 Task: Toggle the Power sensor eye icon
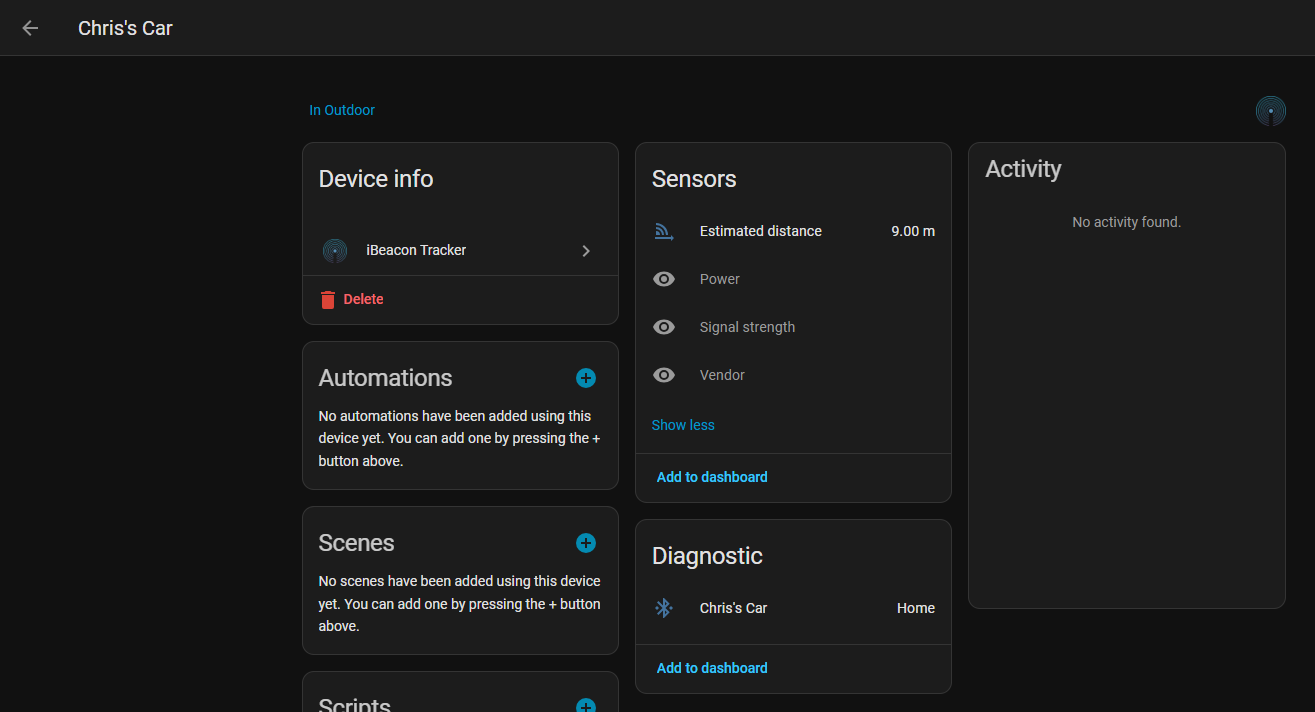point(664,279)
